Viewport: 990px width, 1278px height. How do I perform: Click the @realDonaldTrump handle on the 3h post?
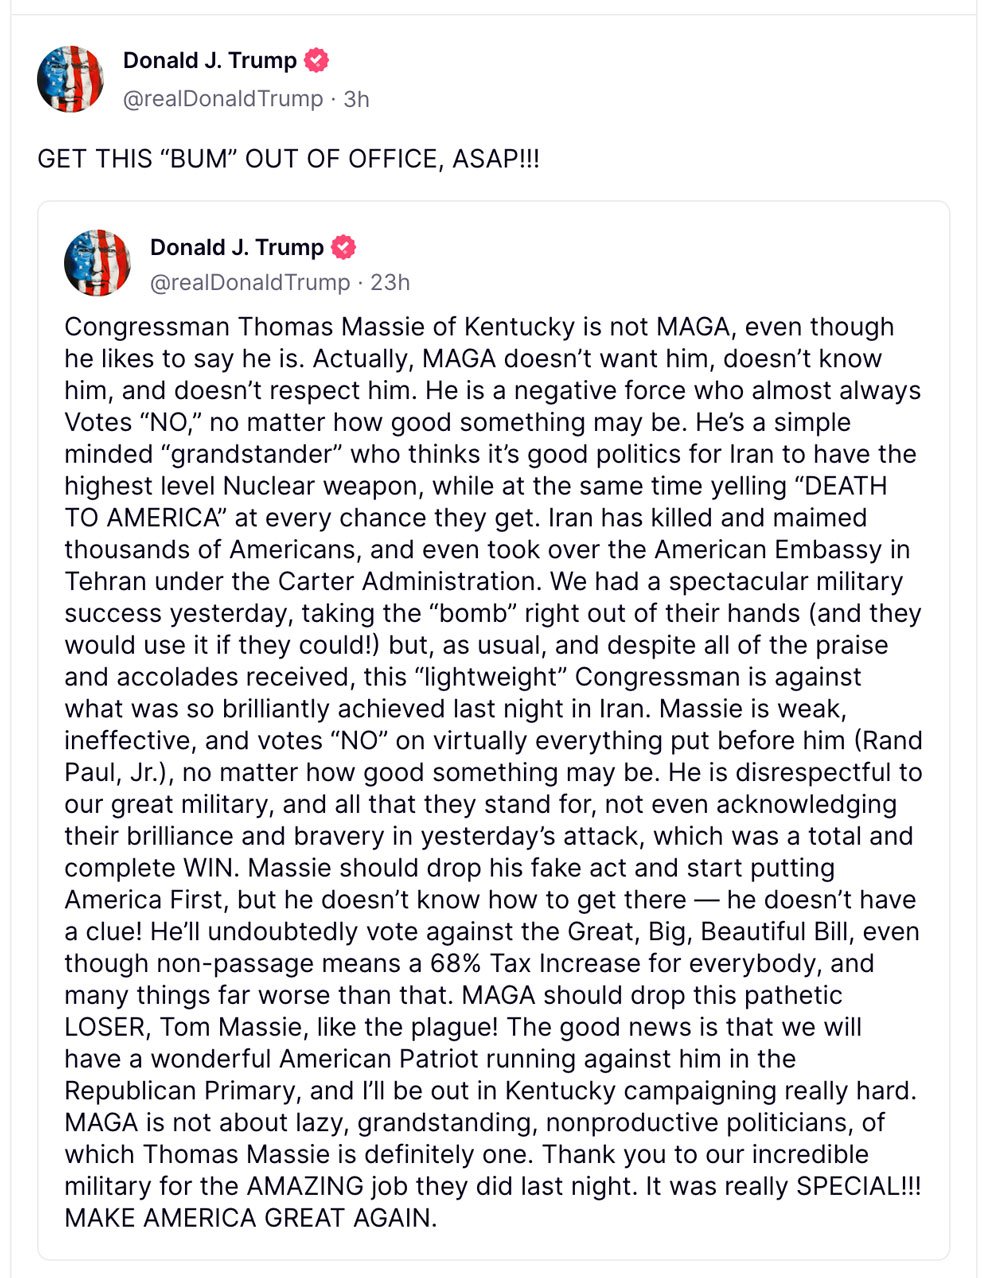(223, 99)
